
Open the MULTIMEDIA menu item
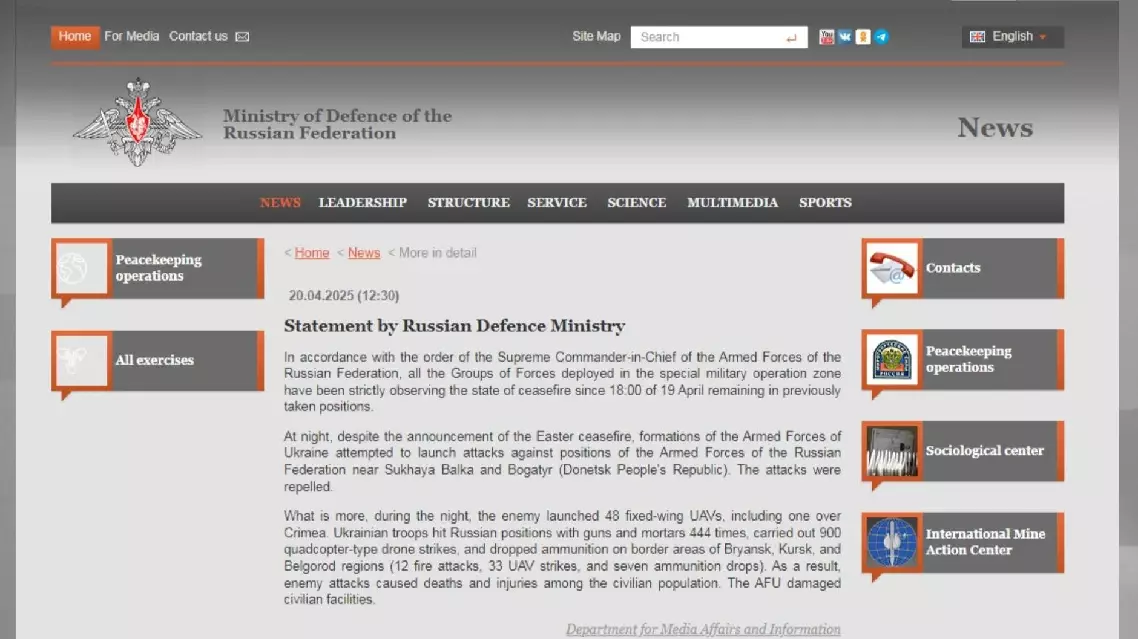732,203
